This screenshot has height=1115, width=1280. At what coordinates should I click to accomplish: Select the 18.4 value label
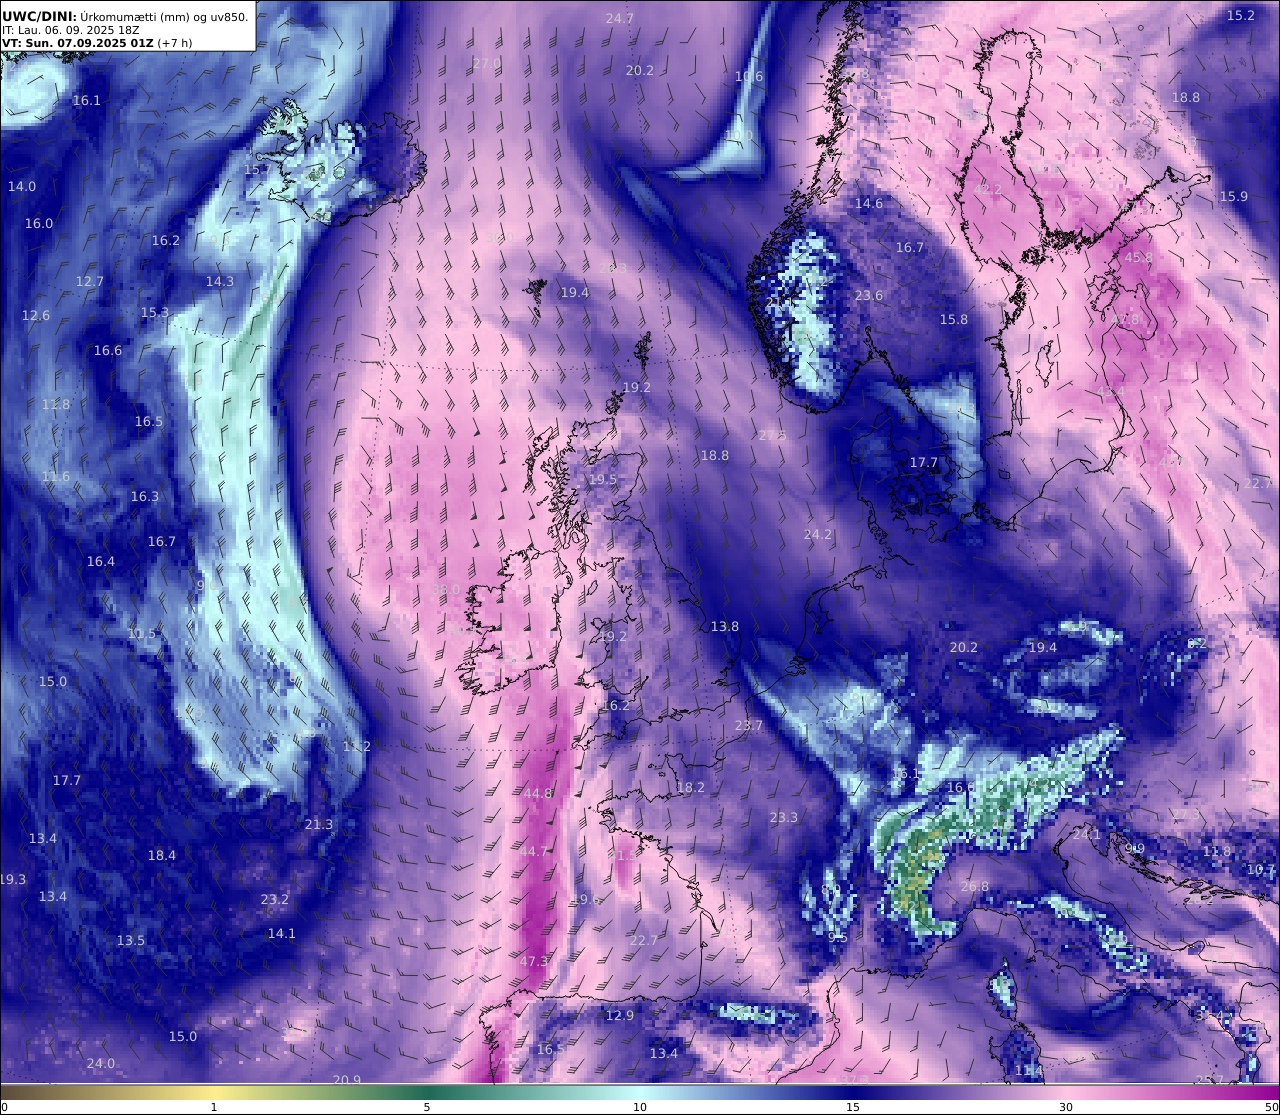[162, 855]
